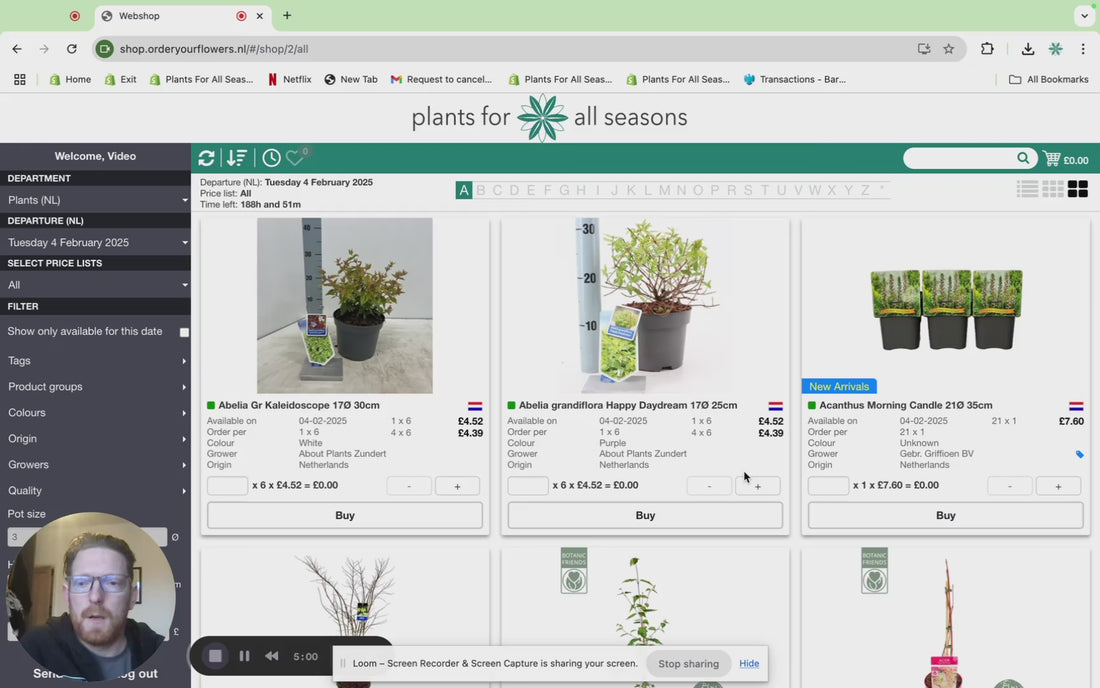The width and height of the screenshot is (1100, 688).
Task: Expand the Quality filter
Action: click(95, 490)
